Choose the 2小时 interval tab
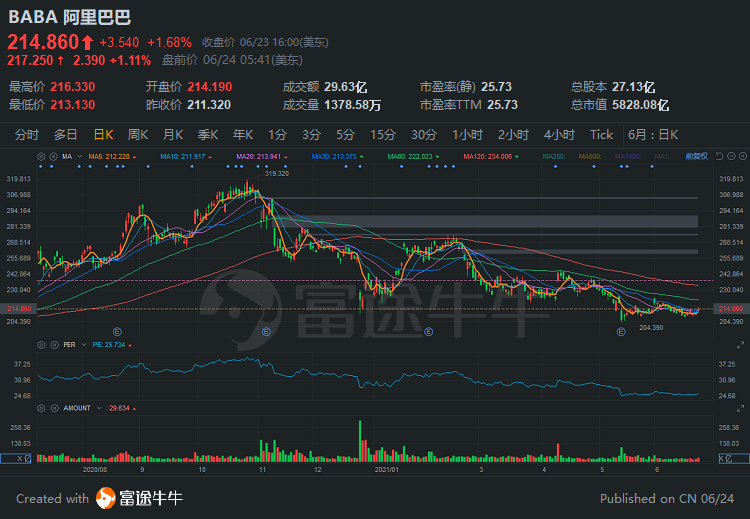Image resolution: width=750 pixels, height=519 pixels. click(513, 135)
